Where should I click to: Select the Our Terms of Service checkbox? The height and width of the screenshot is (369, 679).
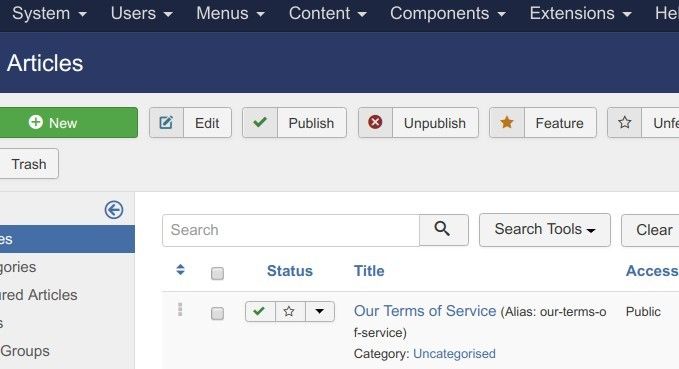point(217,313)
